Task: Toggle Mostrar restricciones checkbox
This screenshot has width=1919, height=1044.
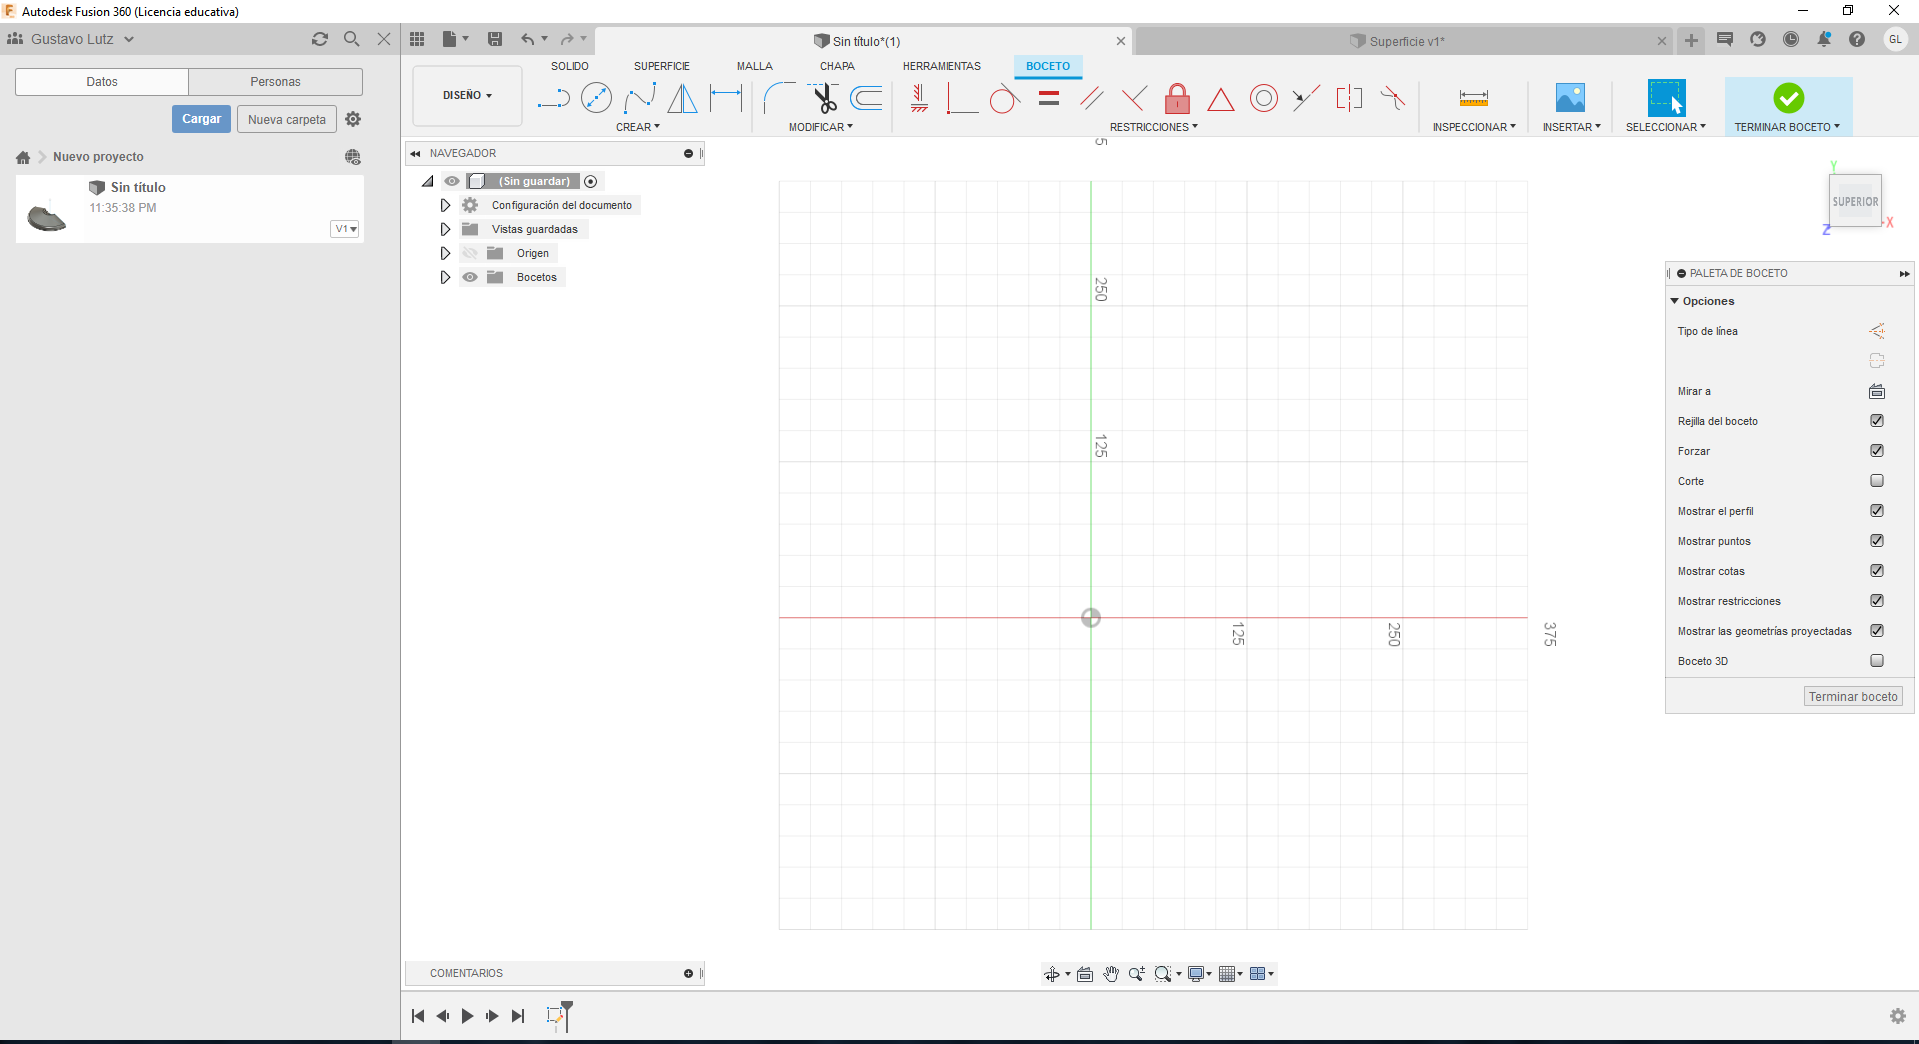Action: click(1877, 601)
